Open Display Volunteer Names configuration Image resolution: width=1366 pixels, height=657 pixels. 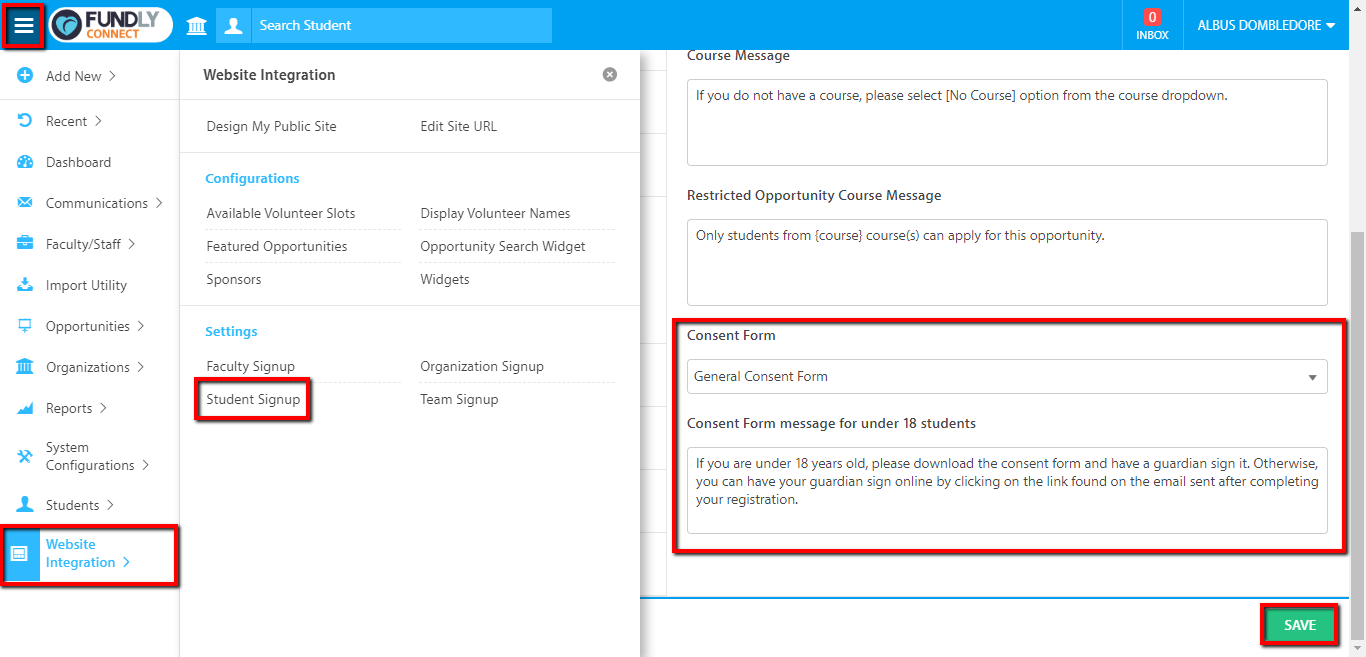[x=495, y=213]
